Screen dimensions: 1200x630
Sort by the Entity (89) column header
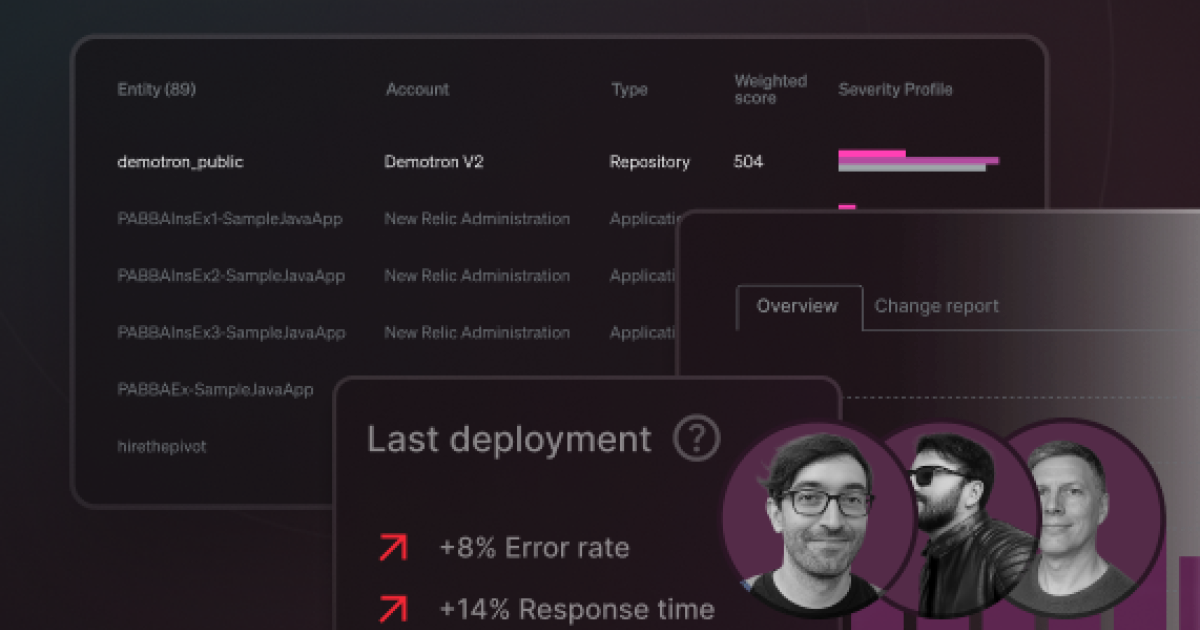(x=156, y=89)
